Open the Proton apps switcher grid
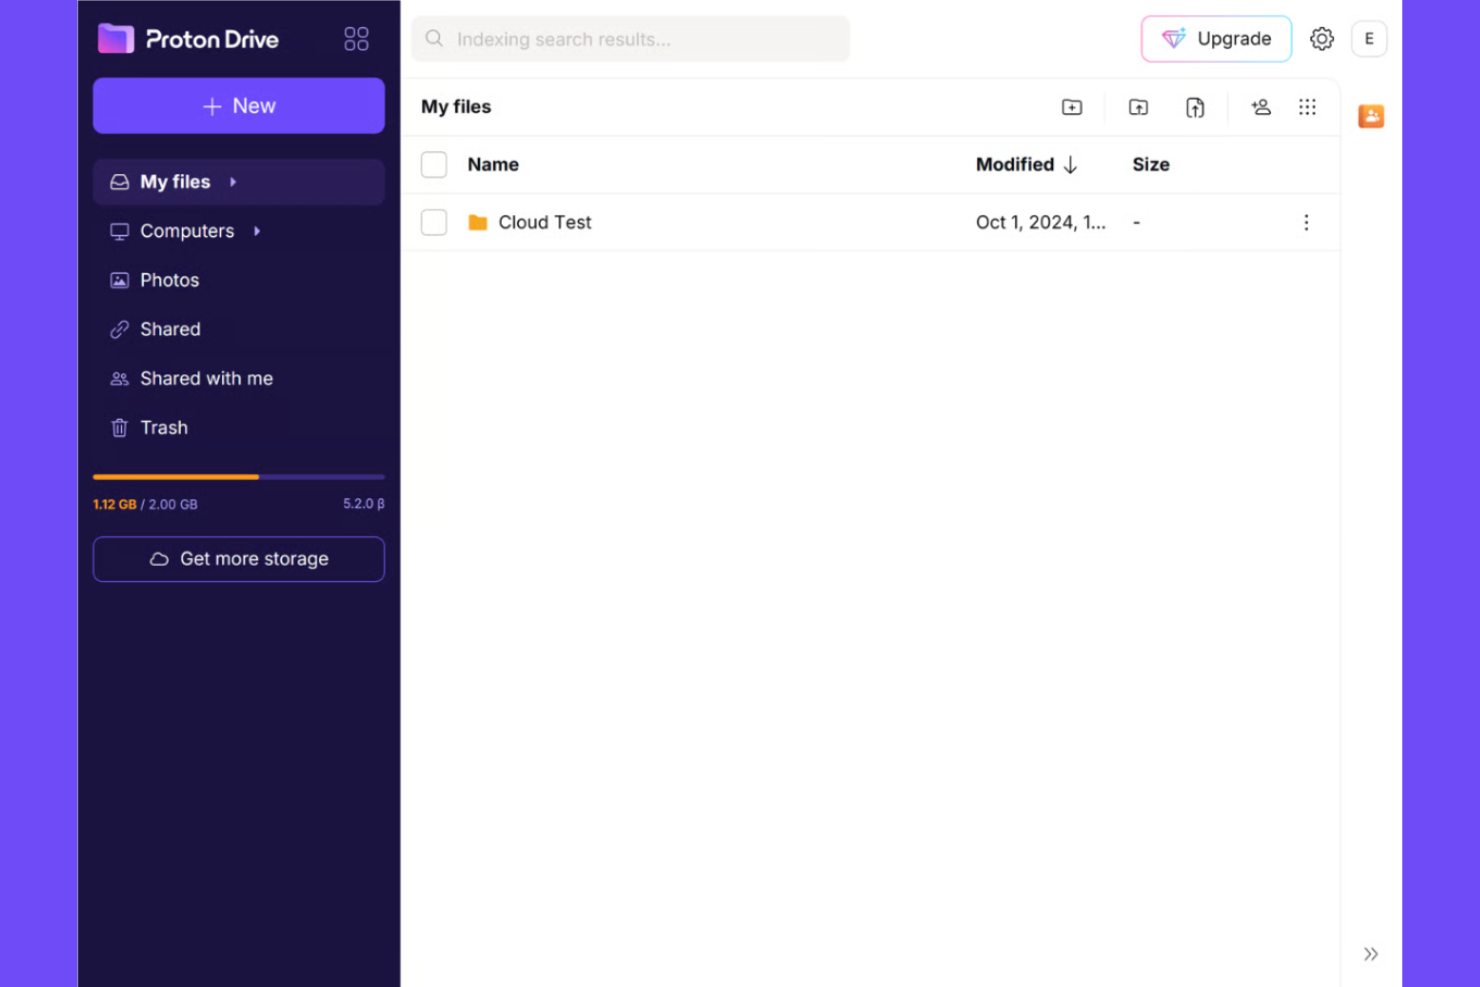This screenshot has height=987, width=1480. 356,38
